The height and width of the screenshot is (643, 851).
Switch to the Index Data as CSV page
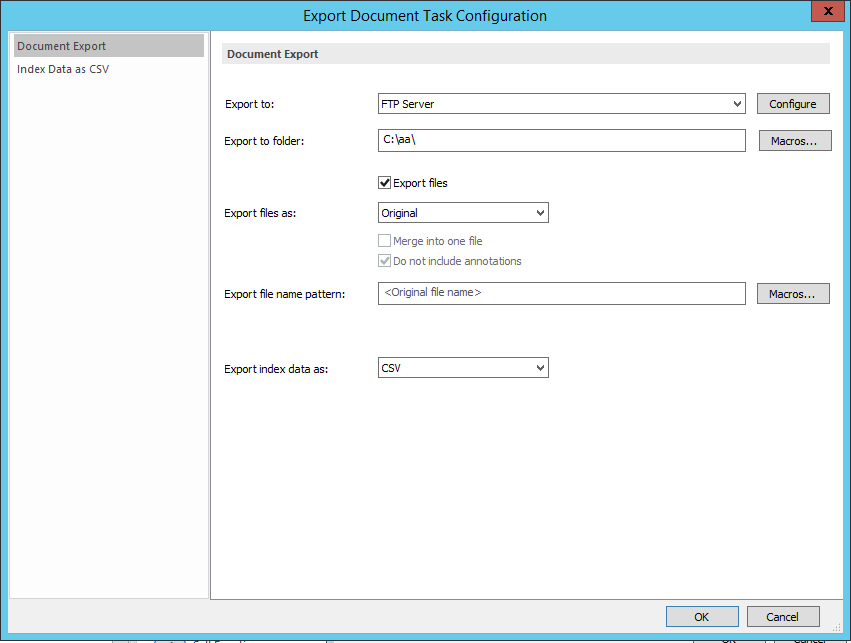66,69
